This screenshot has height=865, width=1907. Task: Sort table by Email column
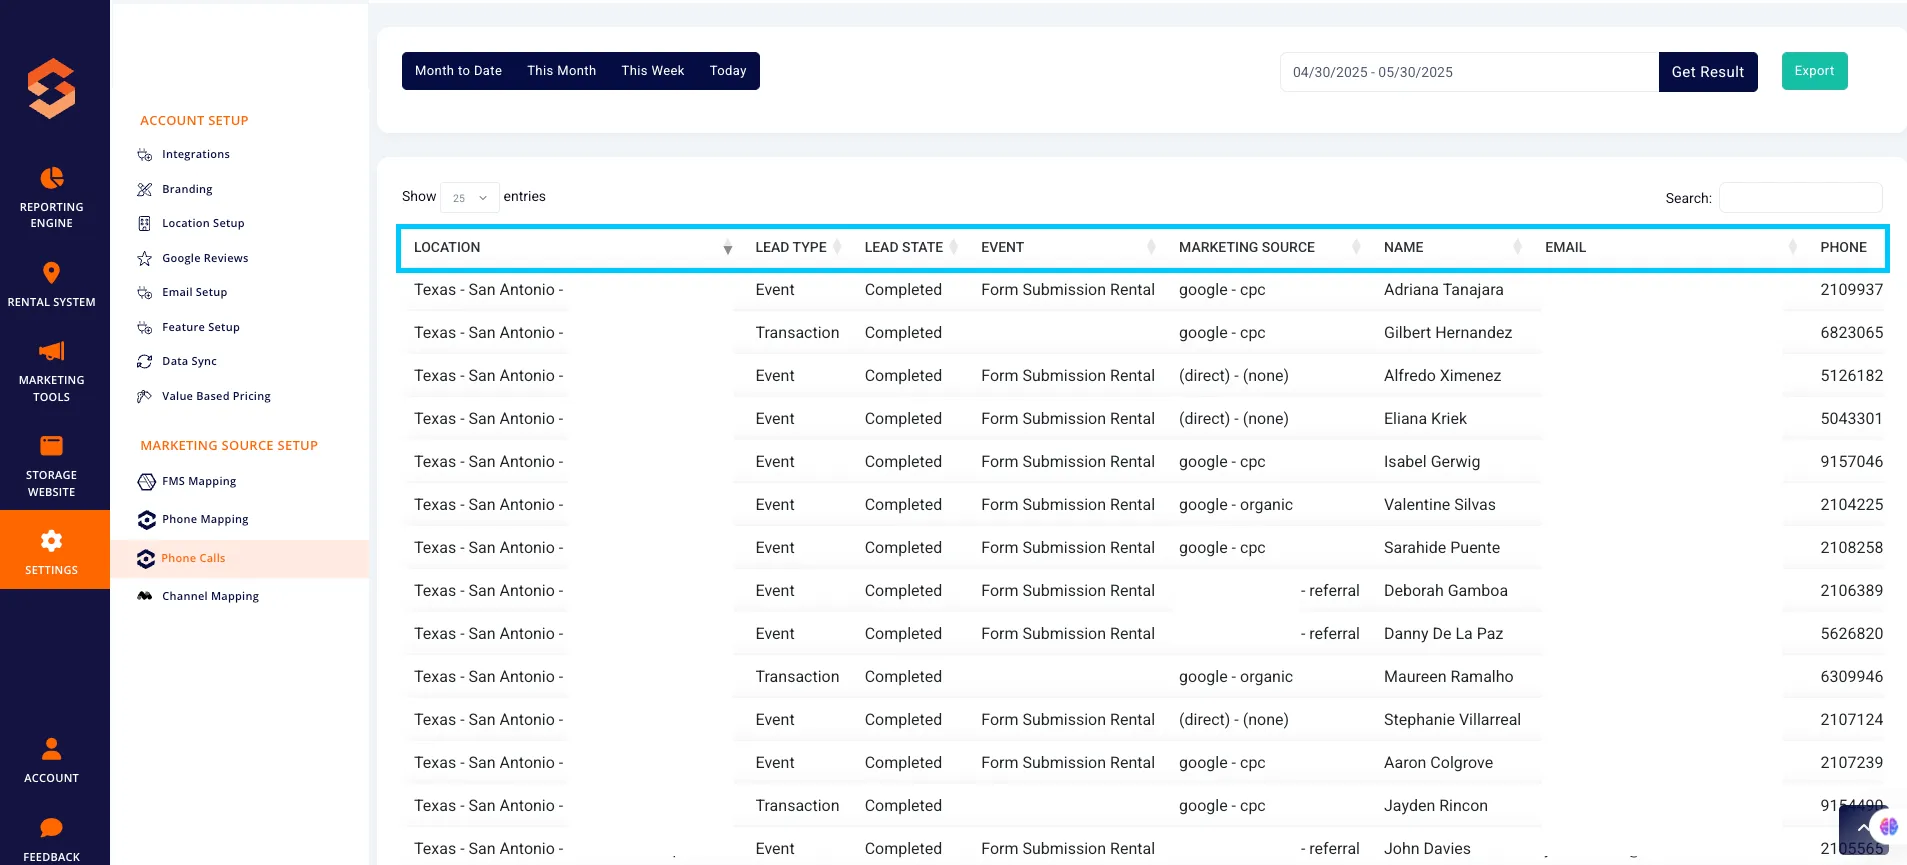click(1671, 248)
